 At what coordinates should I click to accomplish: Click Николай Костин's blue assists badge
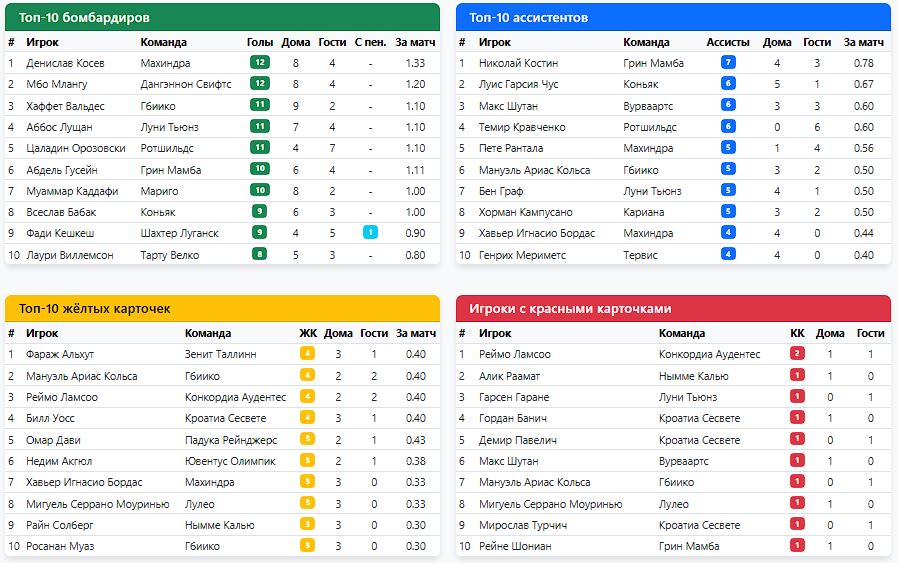tap(728, 63)
